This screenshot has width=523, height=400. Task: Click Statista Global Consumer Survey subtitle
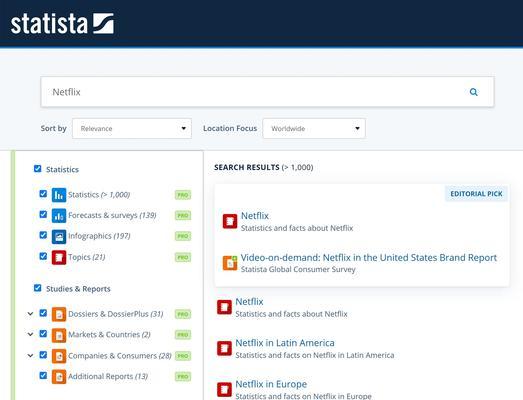point(298,269)
